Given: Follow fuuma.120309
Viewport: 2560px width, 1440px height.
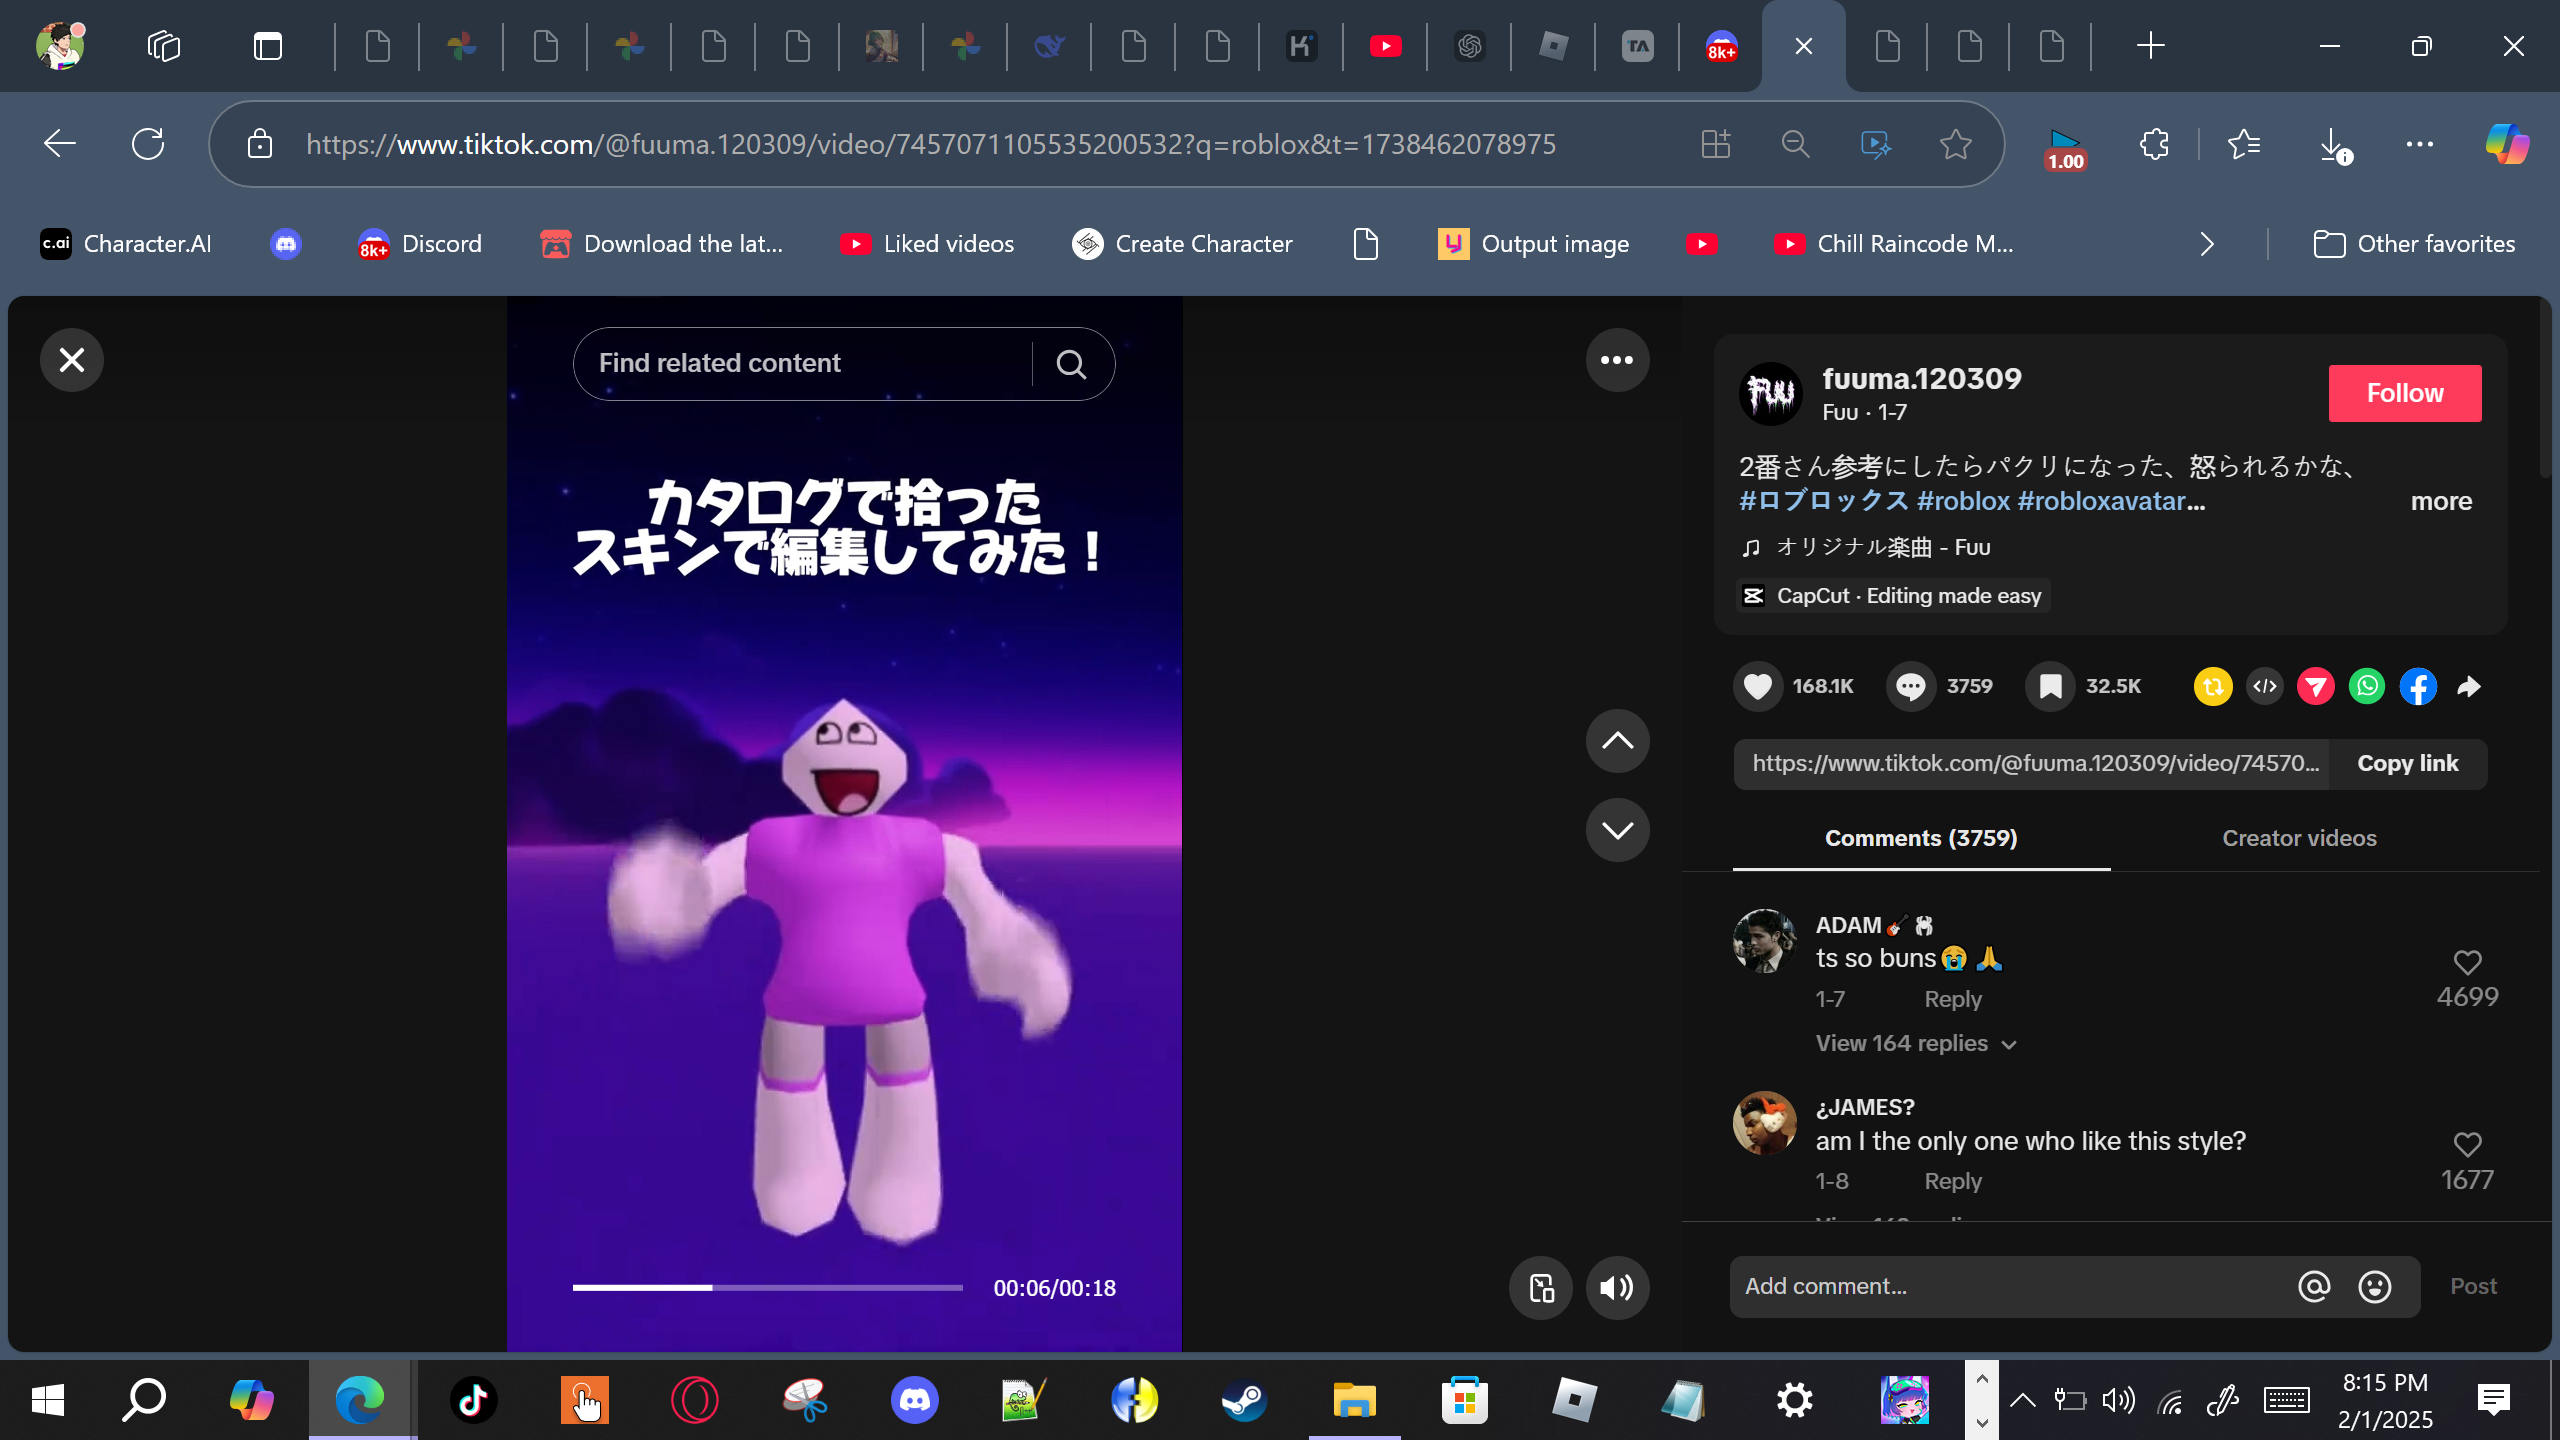Looking at the screenshot, I should point(2404,393).
